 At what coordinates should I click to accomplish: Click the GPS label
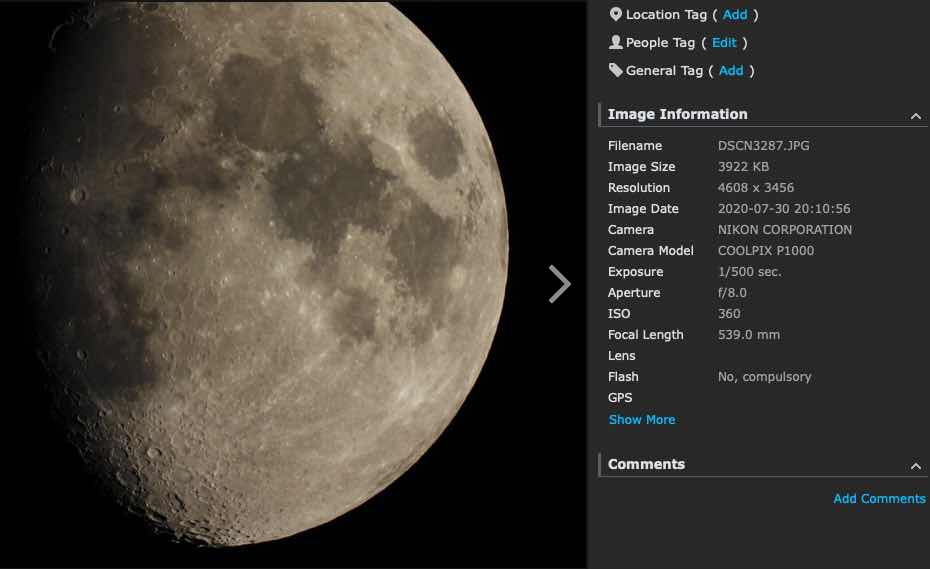[x=620, y=398]
